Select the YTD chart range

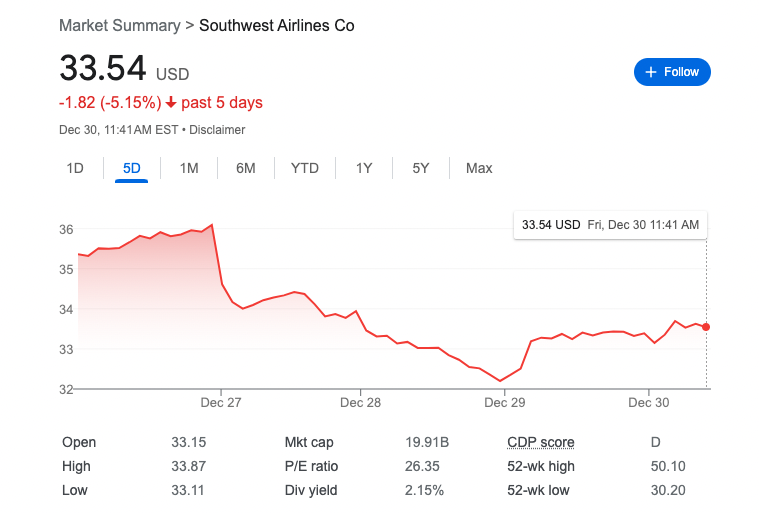tap(305, 168)
